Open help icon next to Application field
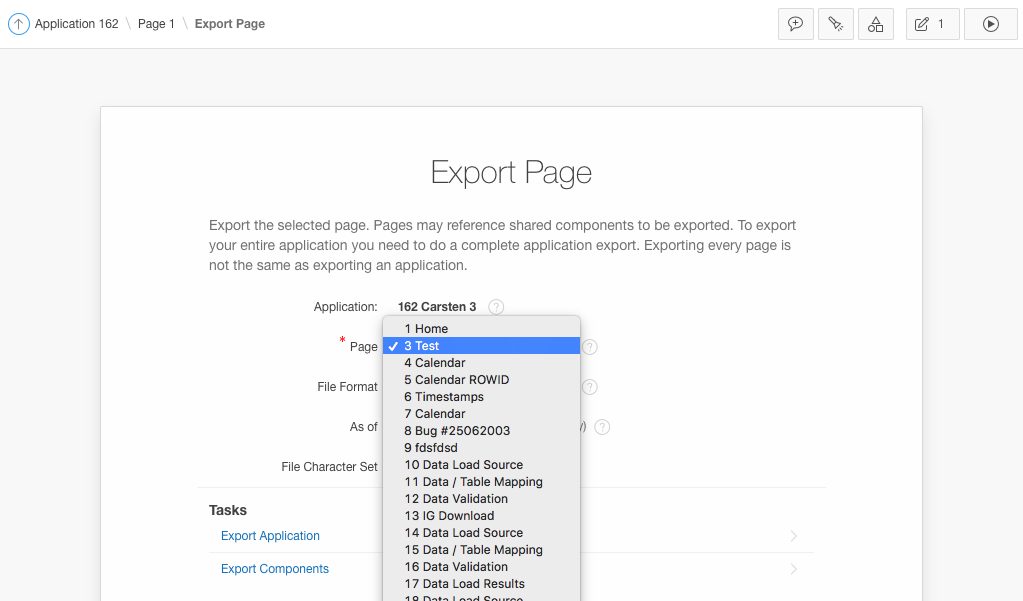This screenshot has width=1023, height=601. 496,307
